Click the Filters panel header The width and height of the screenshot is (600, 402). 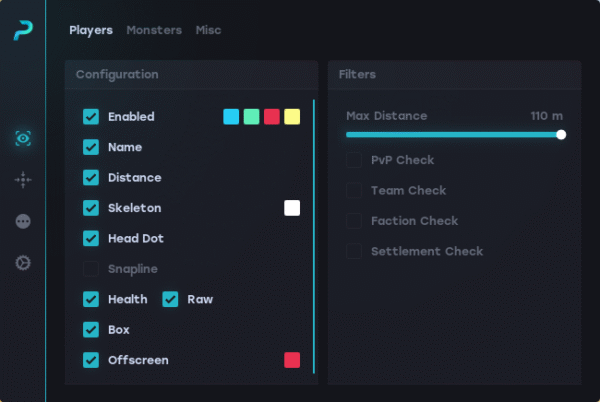coord(455,75)
